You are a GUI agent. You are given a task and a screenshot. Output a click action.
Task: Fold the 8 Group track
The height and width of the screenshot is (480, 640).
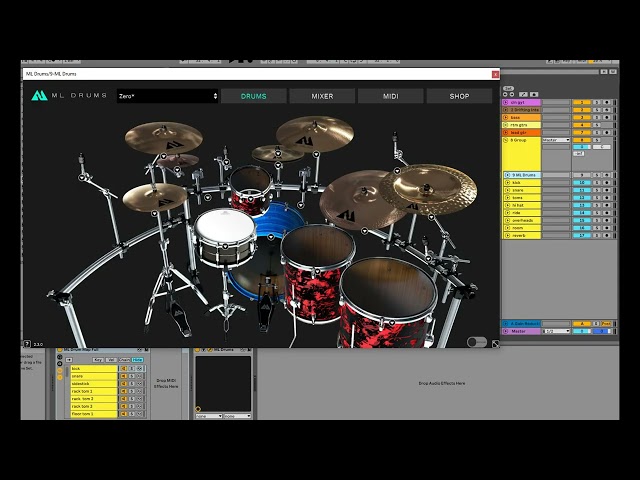pyautogui.click(x=506, y=140)
